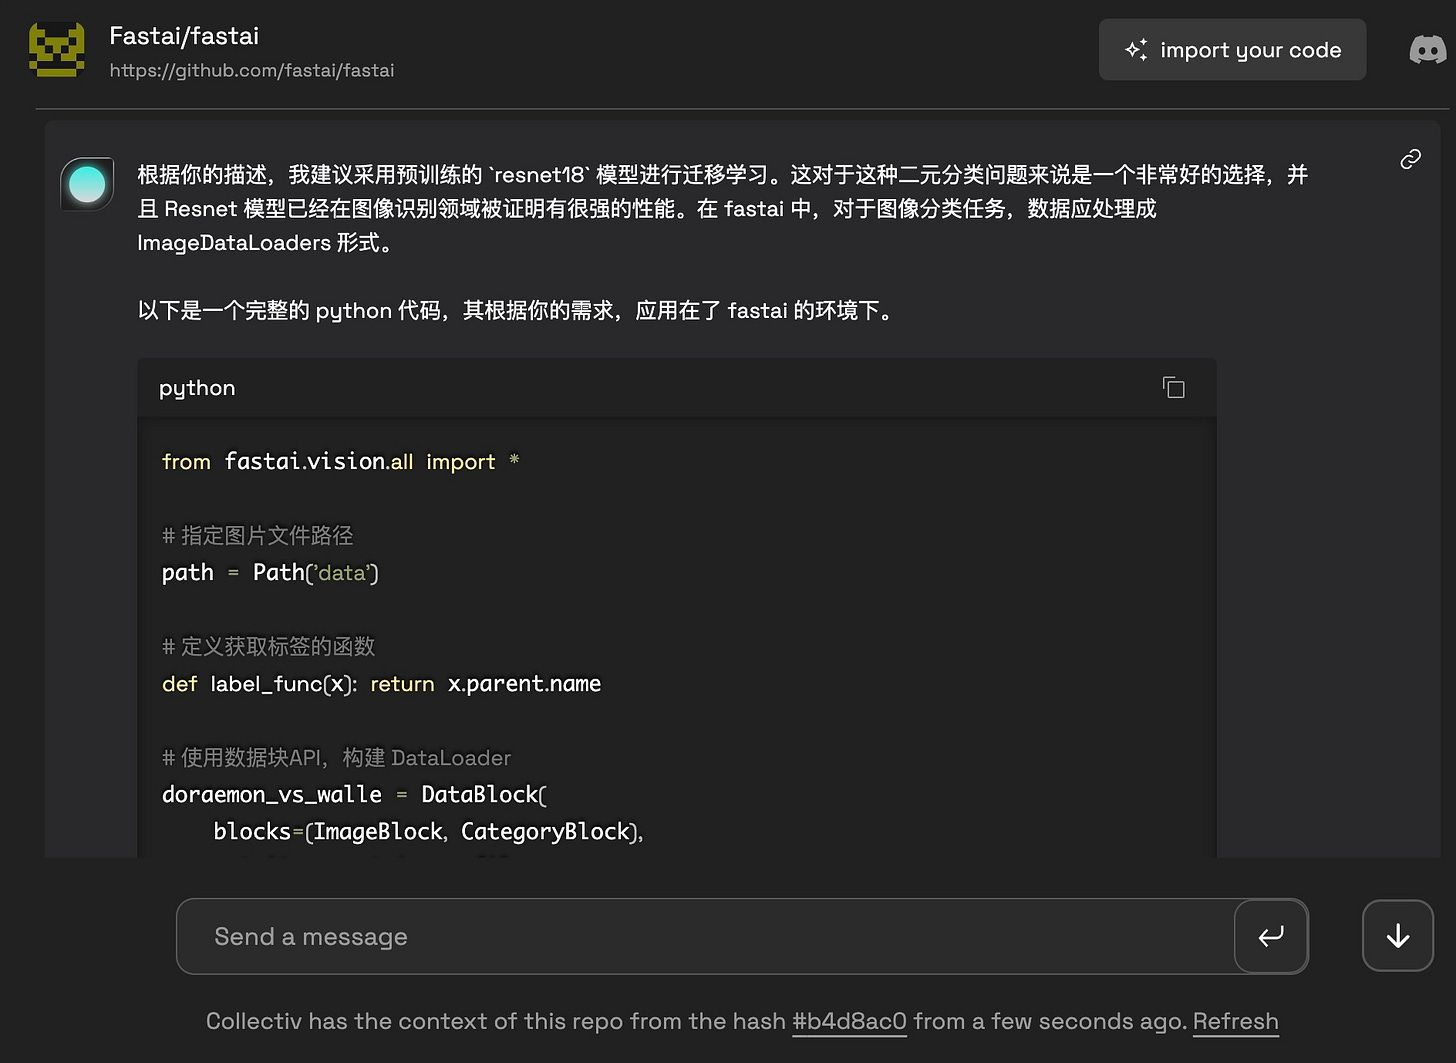
Task: Click the assistant avatar next to the reply
Action: click(x=86, y=183)
